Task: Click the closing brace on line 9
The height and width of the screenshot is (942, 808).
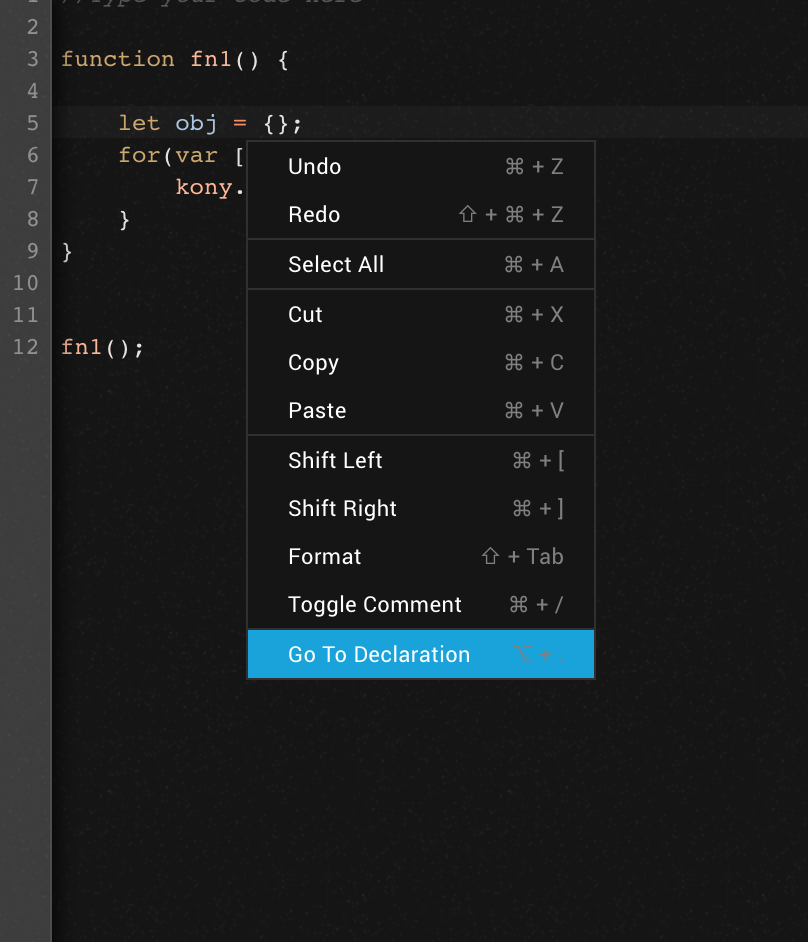Action: pos(65,251)
